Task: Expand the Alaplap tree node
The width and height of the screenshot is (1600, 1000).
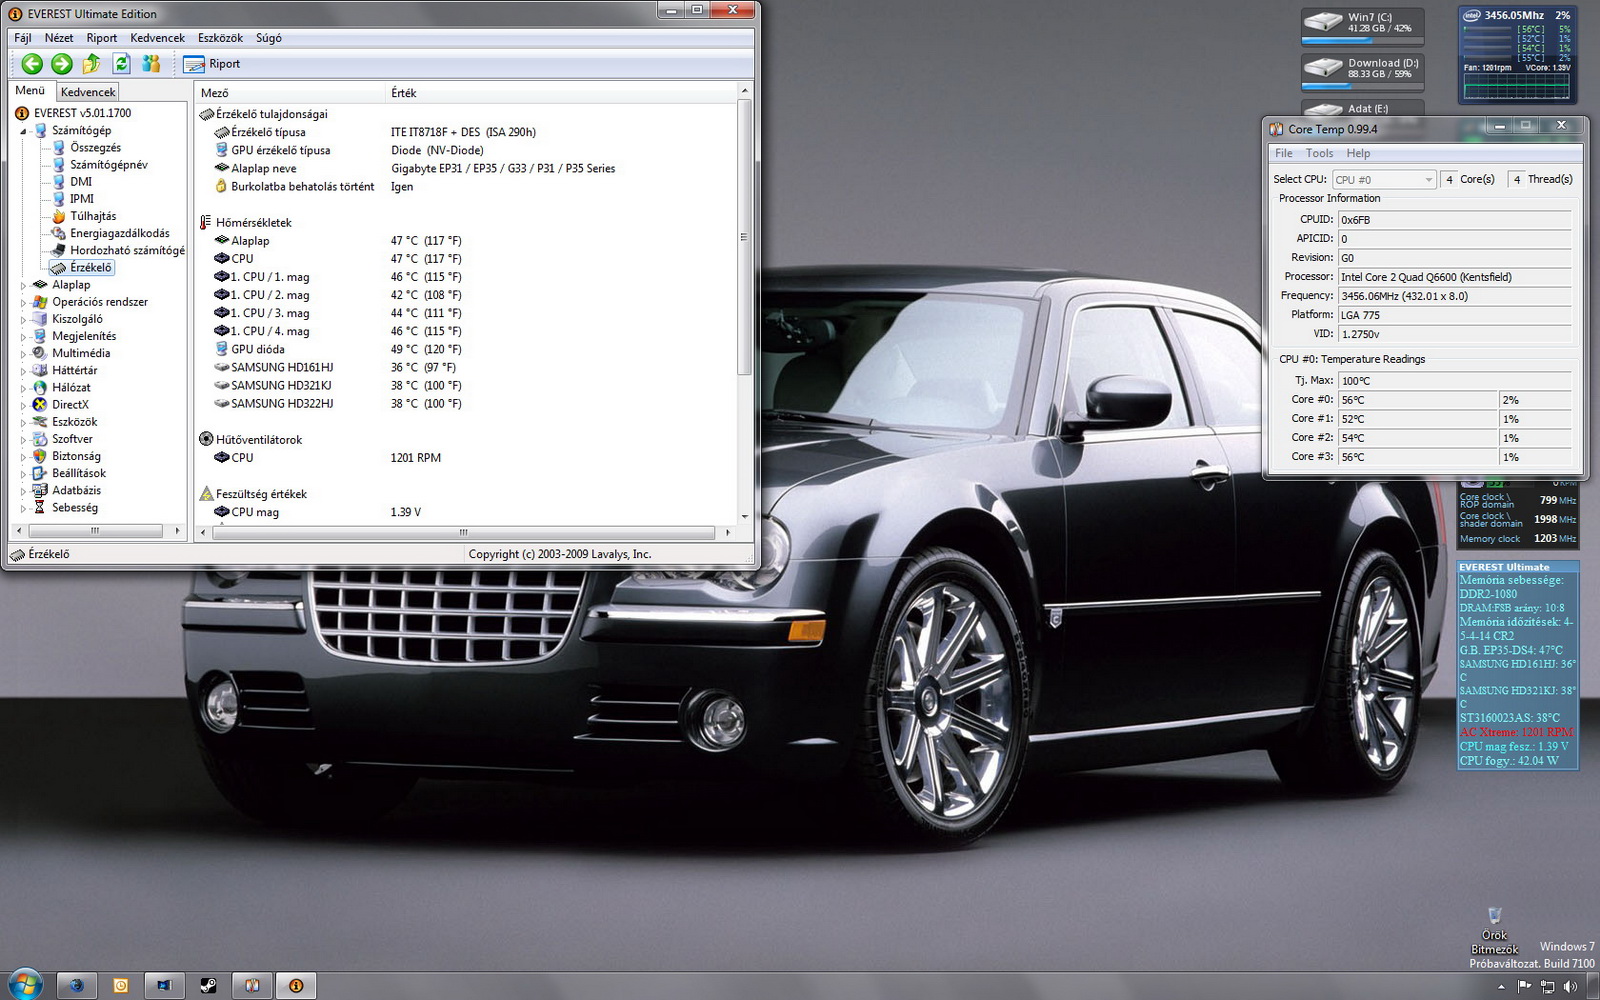Action: click(23, 285)
